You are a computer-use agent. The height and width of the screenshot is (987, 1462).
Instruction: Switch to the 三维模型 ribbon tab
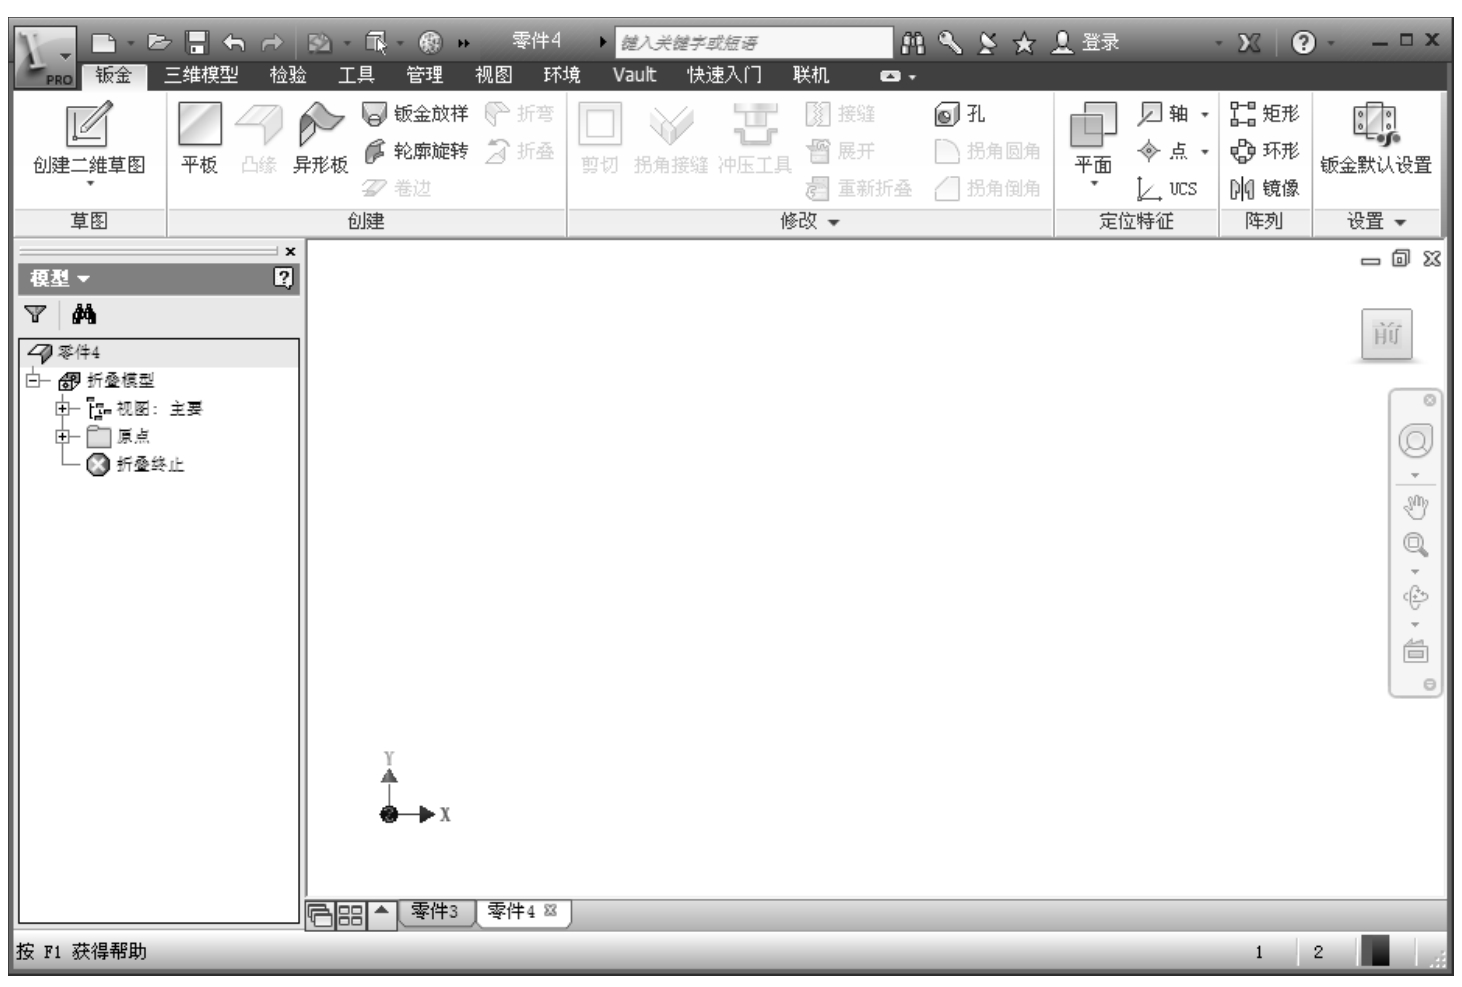[201, 75]
